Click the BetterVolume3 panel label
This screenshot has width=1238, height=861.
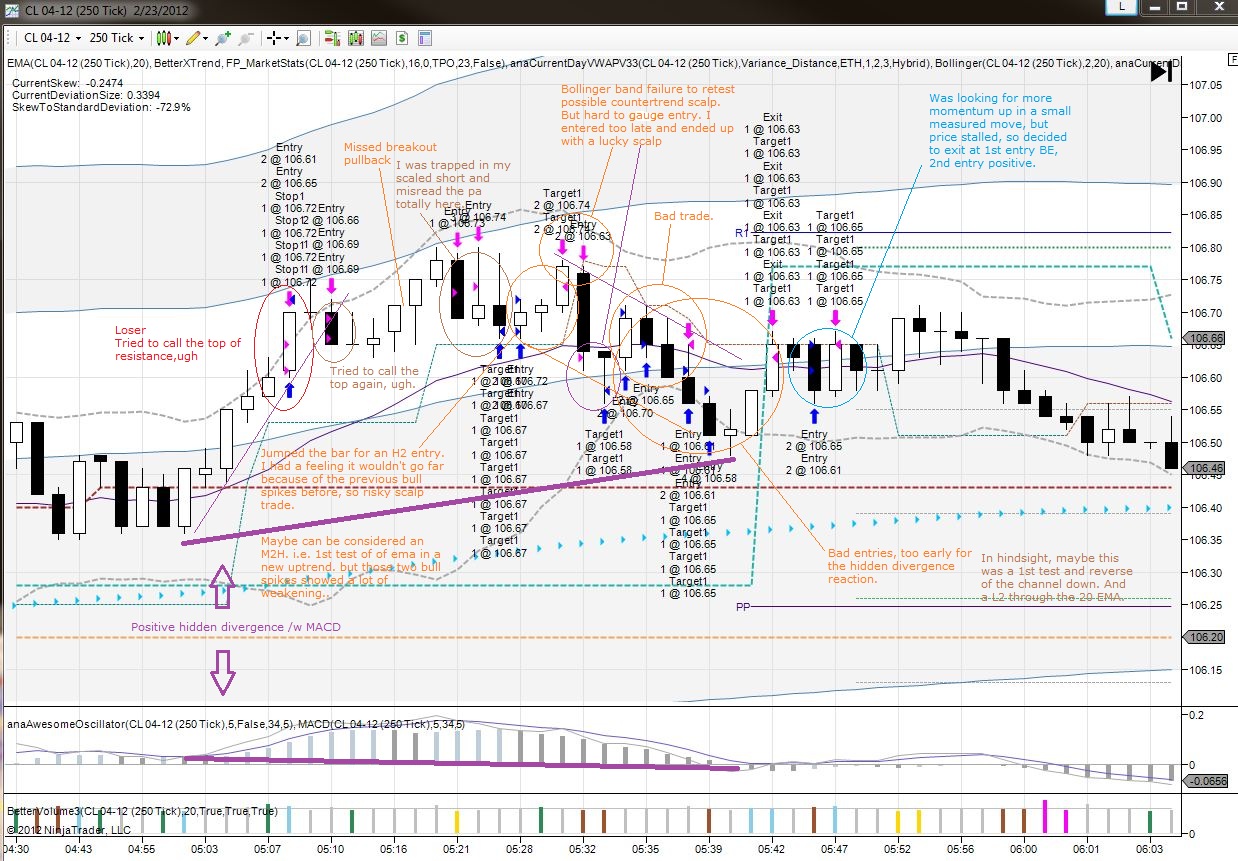click(143, 811)
